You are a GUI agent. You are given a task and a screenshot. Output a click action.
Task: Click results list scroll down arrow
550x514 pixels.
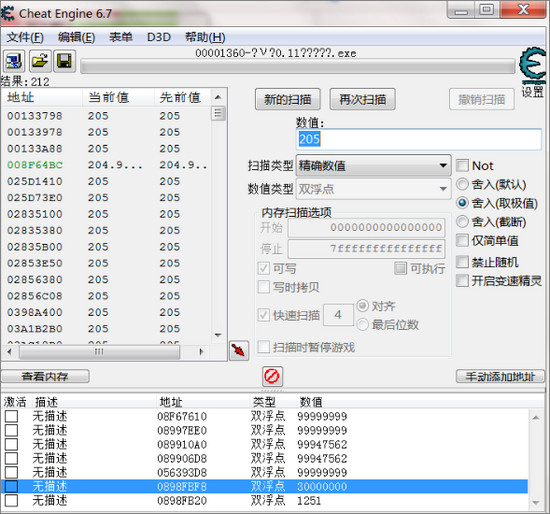pos(218,335)
